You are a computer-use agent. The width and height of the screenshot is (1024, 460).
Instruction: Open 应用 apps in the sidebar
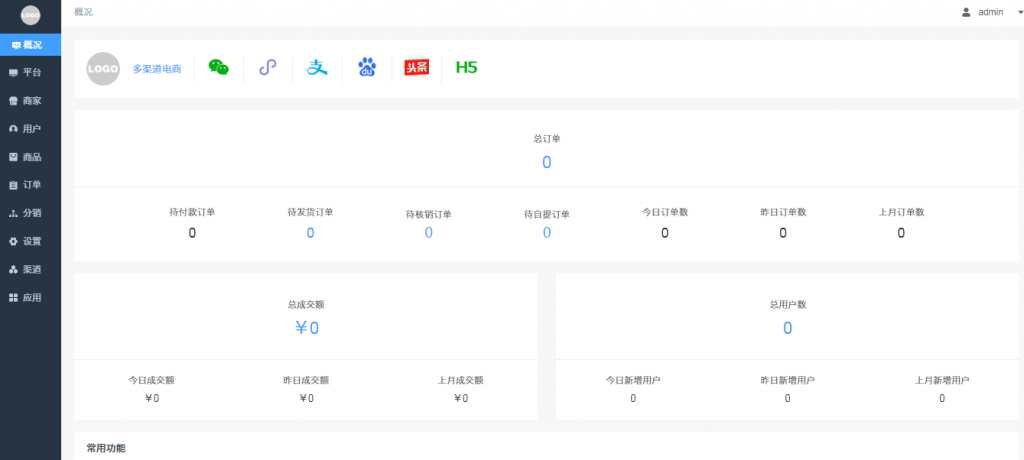click(x=31, y=297)
